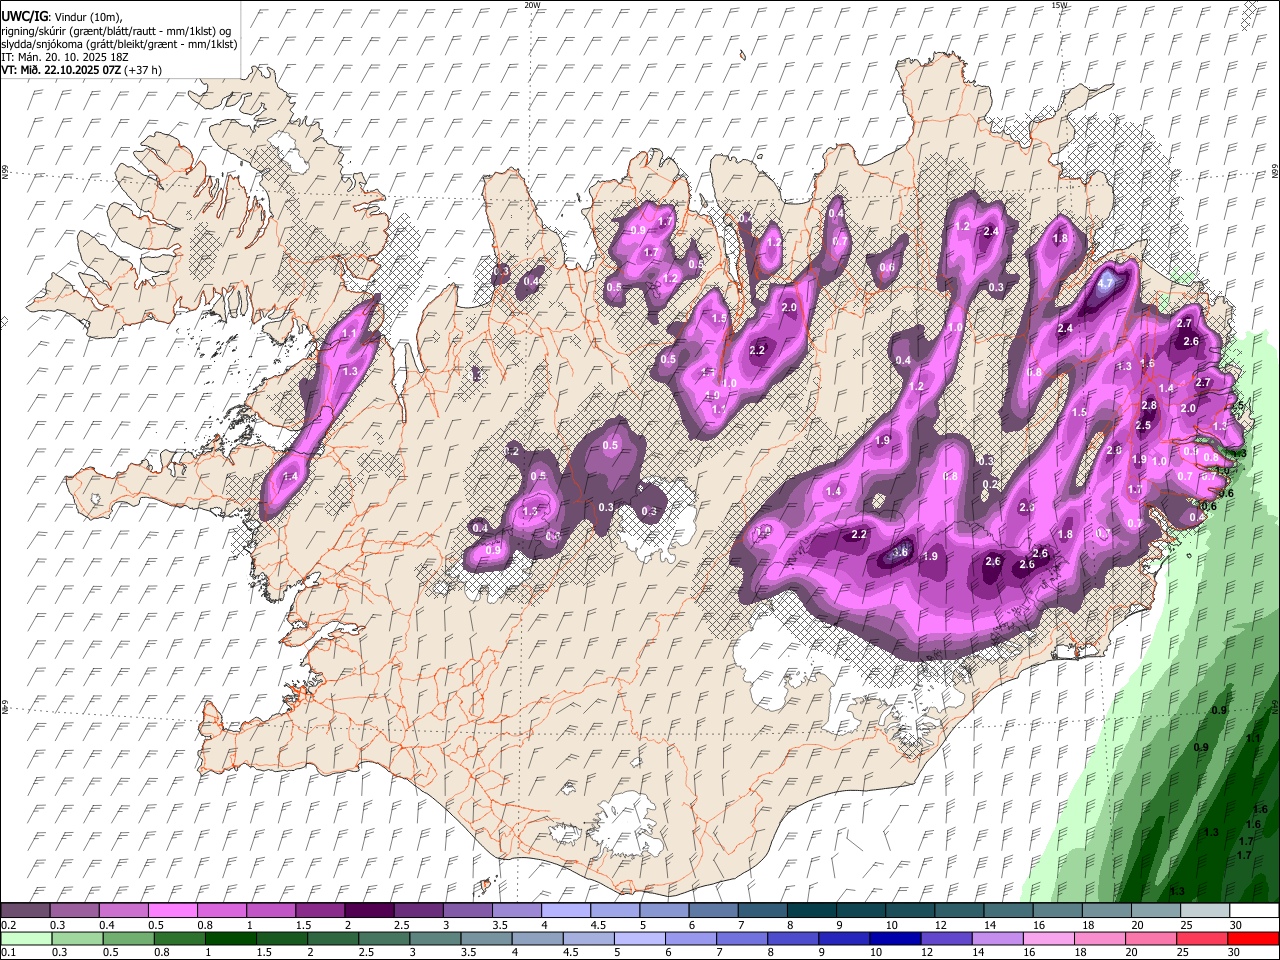Click the '4.7' snowfall value on the map
The width and height of the screenshot is (1280, 960).
click(x=1105, y=283)
